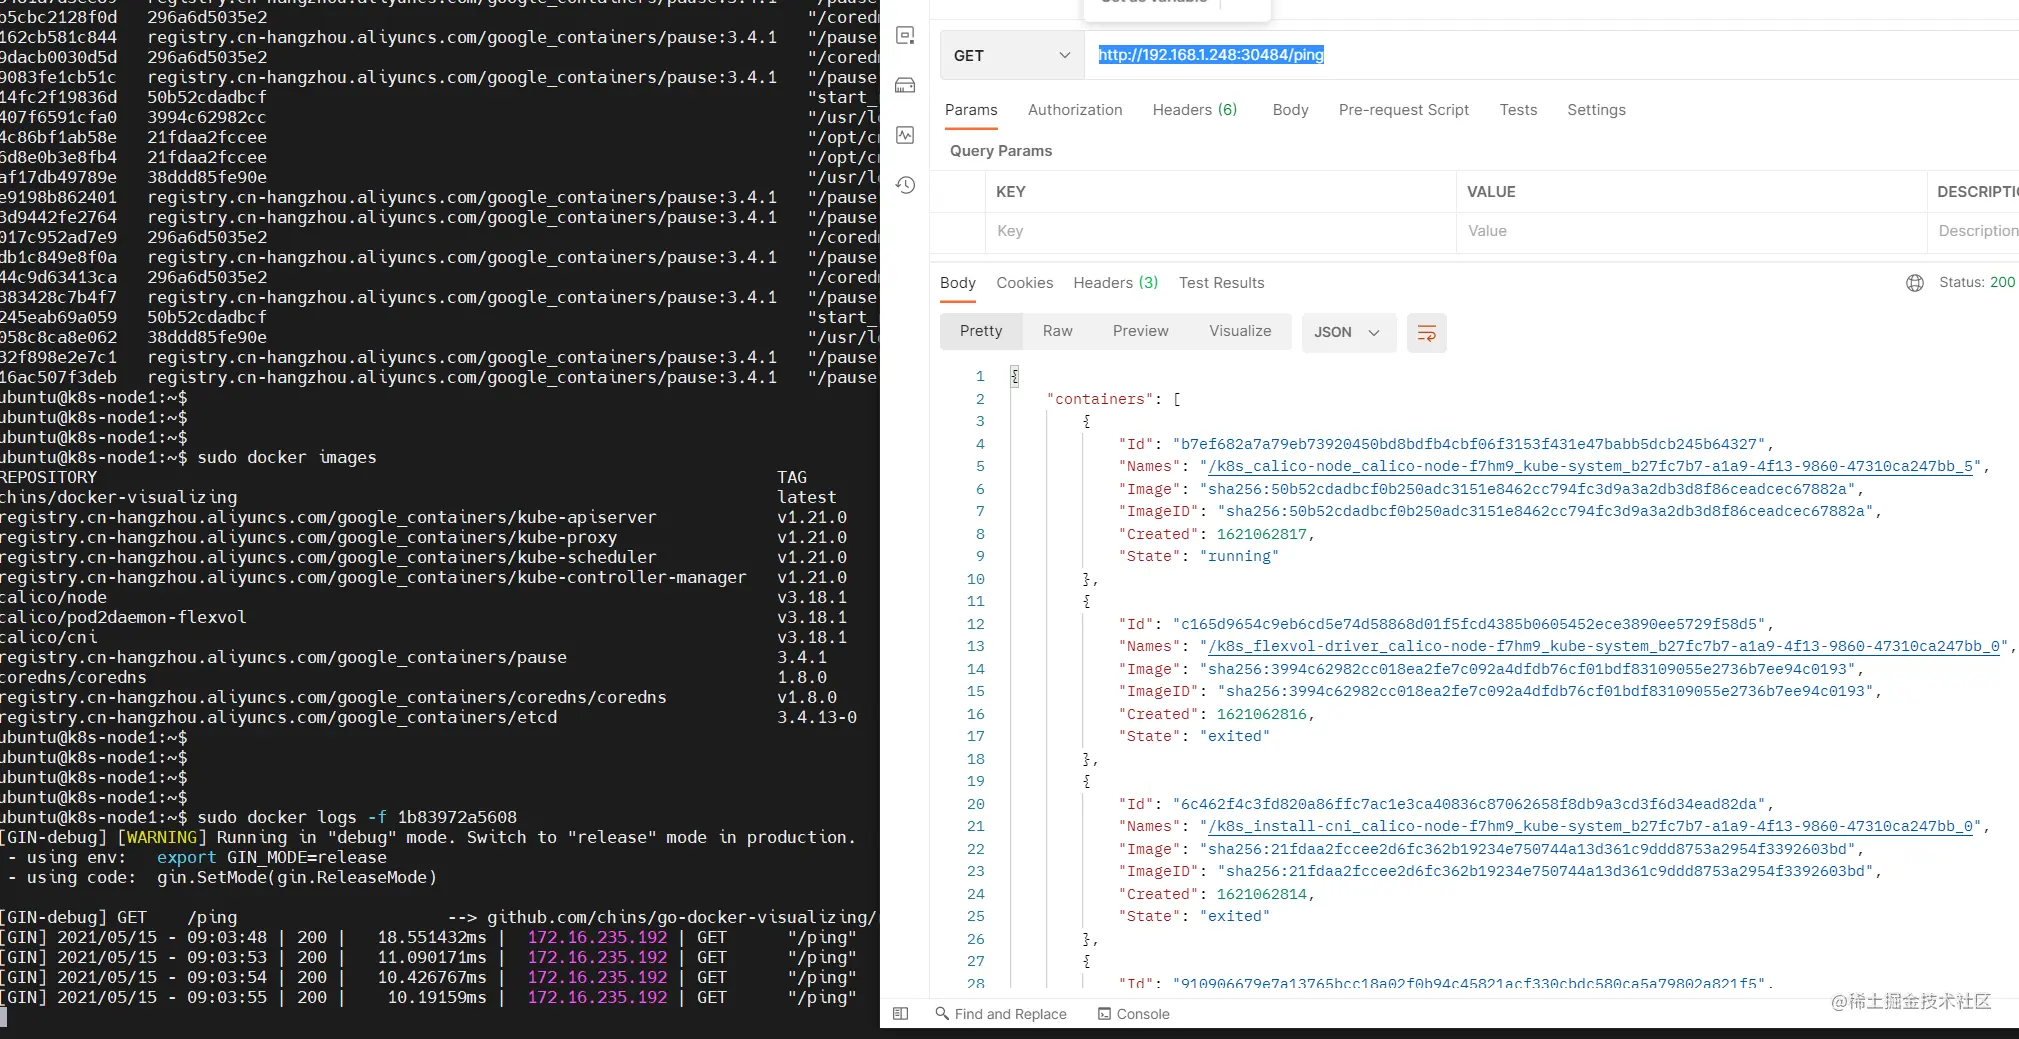Image resolution: width=2019 pixels, height=1039 pixels.
Task: Open the Environments sidebar icon in Postman
Action: tap(905, 36)
